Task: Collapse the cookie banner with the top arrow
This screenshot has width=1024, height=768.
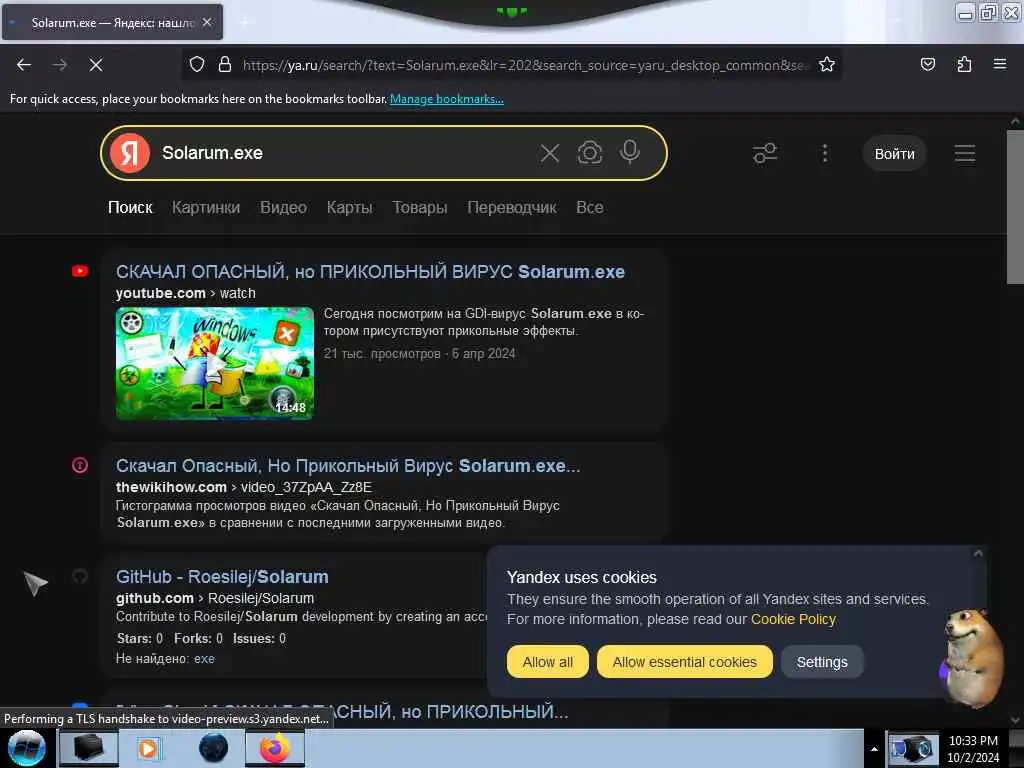Action: point(978,554)
